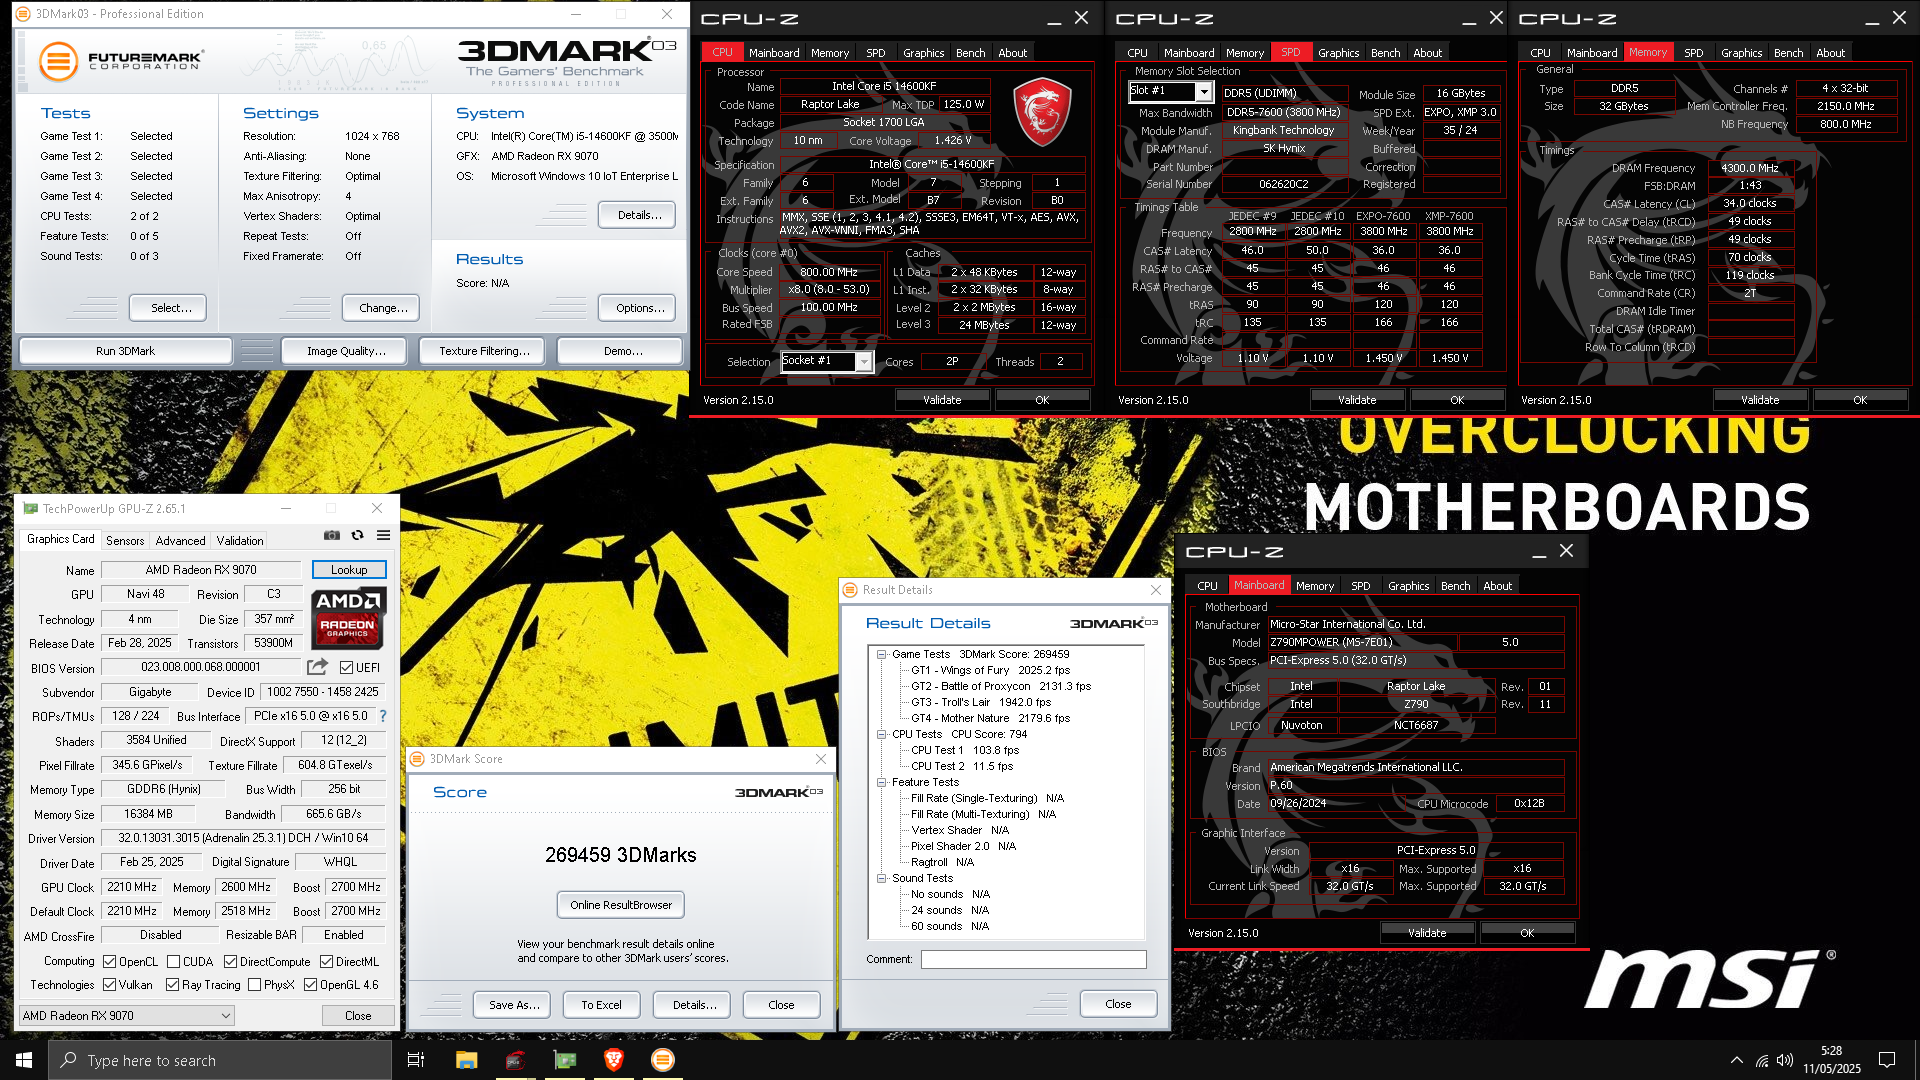Click the orange Futuremark logo in 3DMark03

click(58, 61)
